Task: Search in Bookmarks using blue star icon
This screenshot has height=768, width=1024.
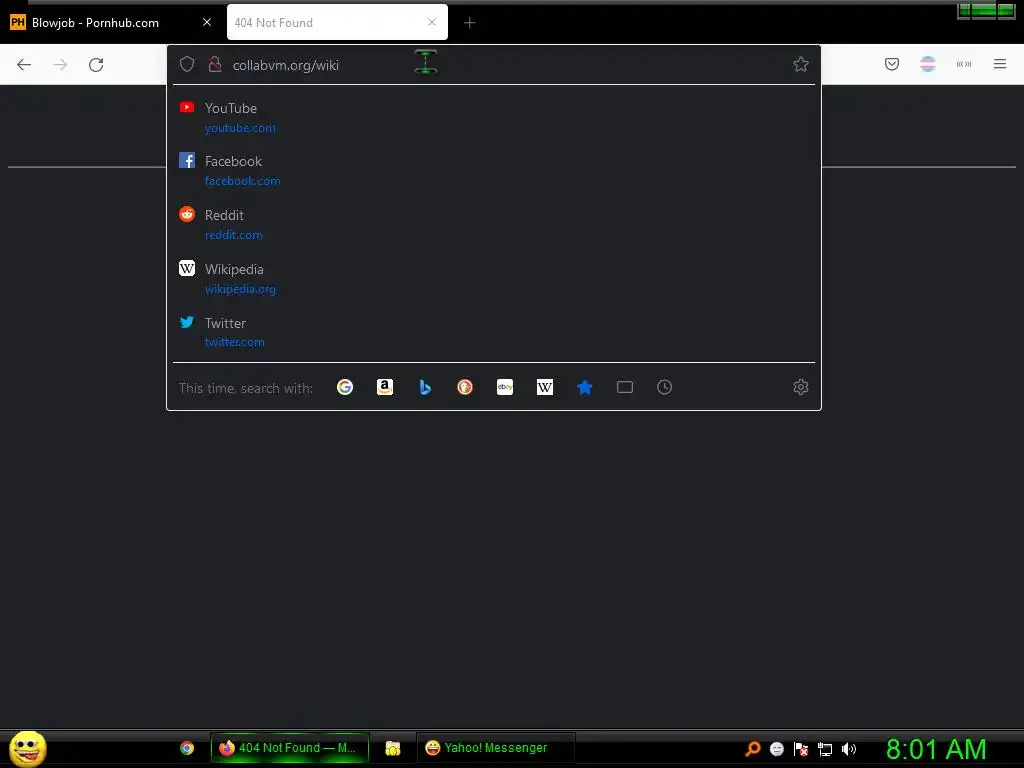Action: point(585,387)
